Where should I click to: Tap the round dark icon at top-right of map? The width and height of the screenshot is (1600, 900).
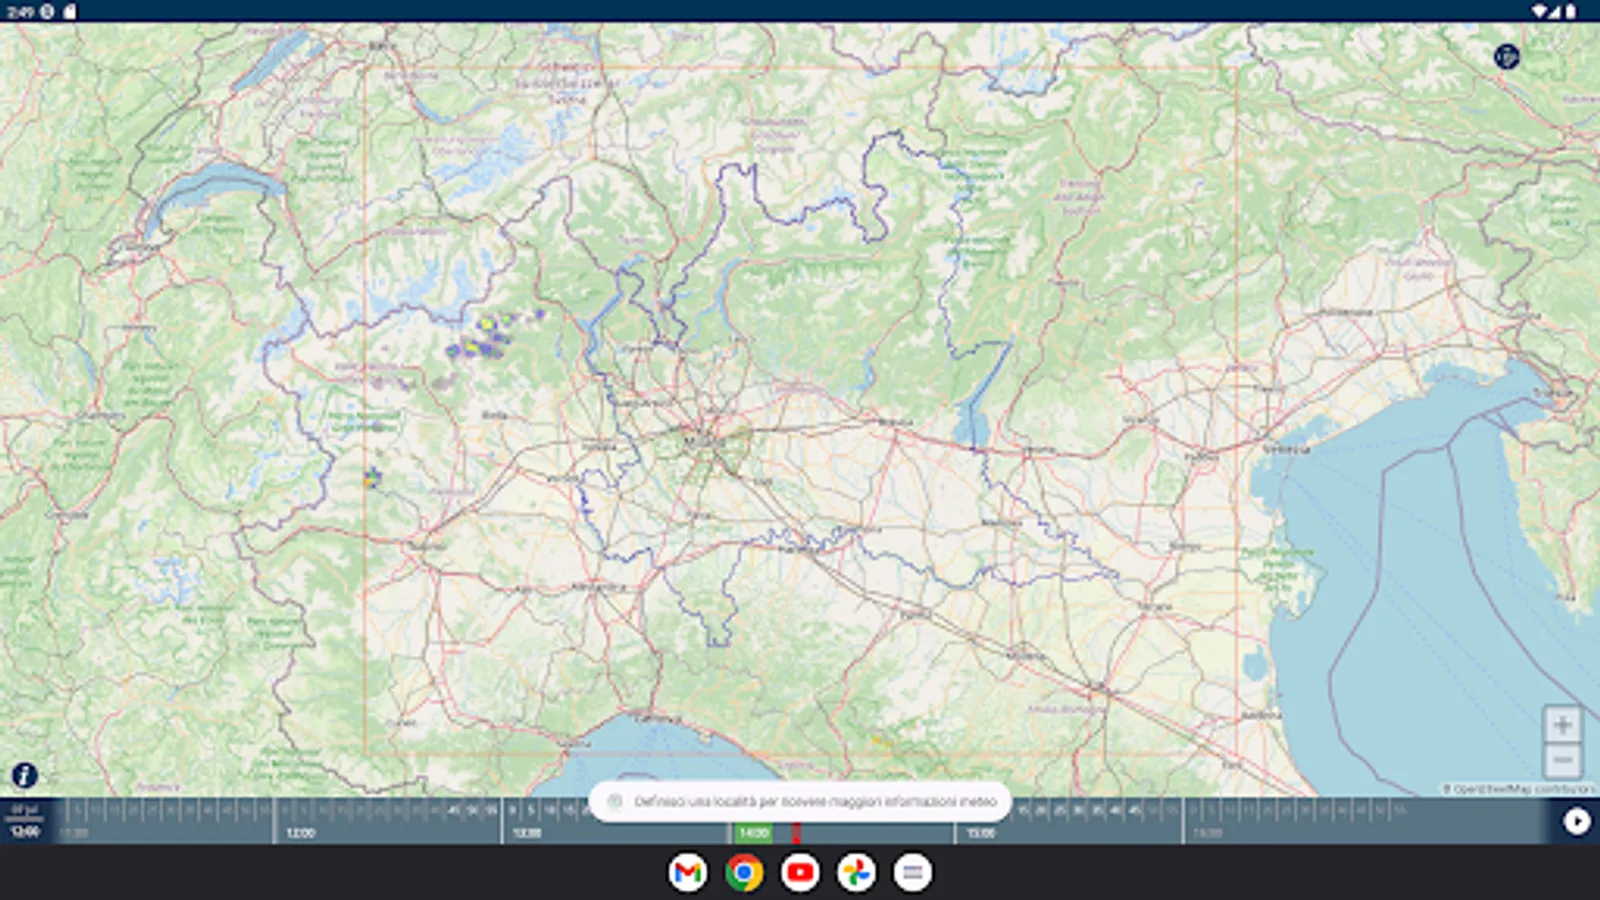(1506, 57)
